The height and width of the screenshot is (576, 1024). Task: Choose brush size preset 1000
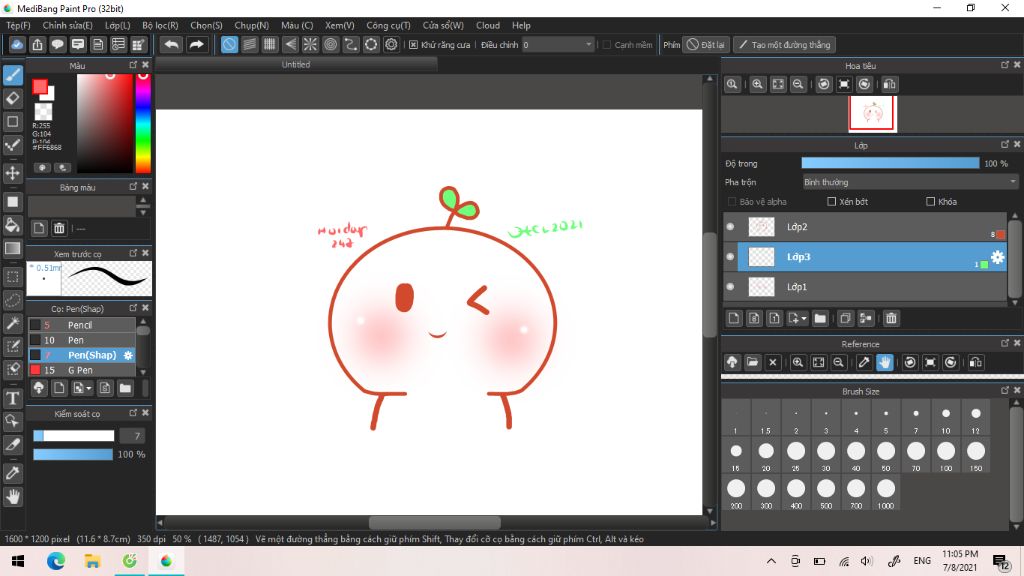[x=886, y=492]
